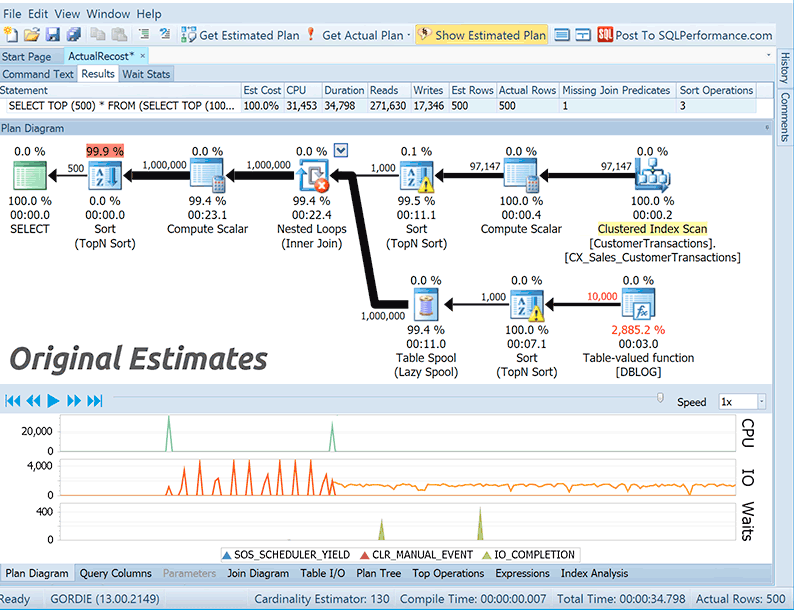Click the Paste toolbar icon
The width and height of the screenshot is (800, 612).
pyautogui.click(x=118, y=33)
